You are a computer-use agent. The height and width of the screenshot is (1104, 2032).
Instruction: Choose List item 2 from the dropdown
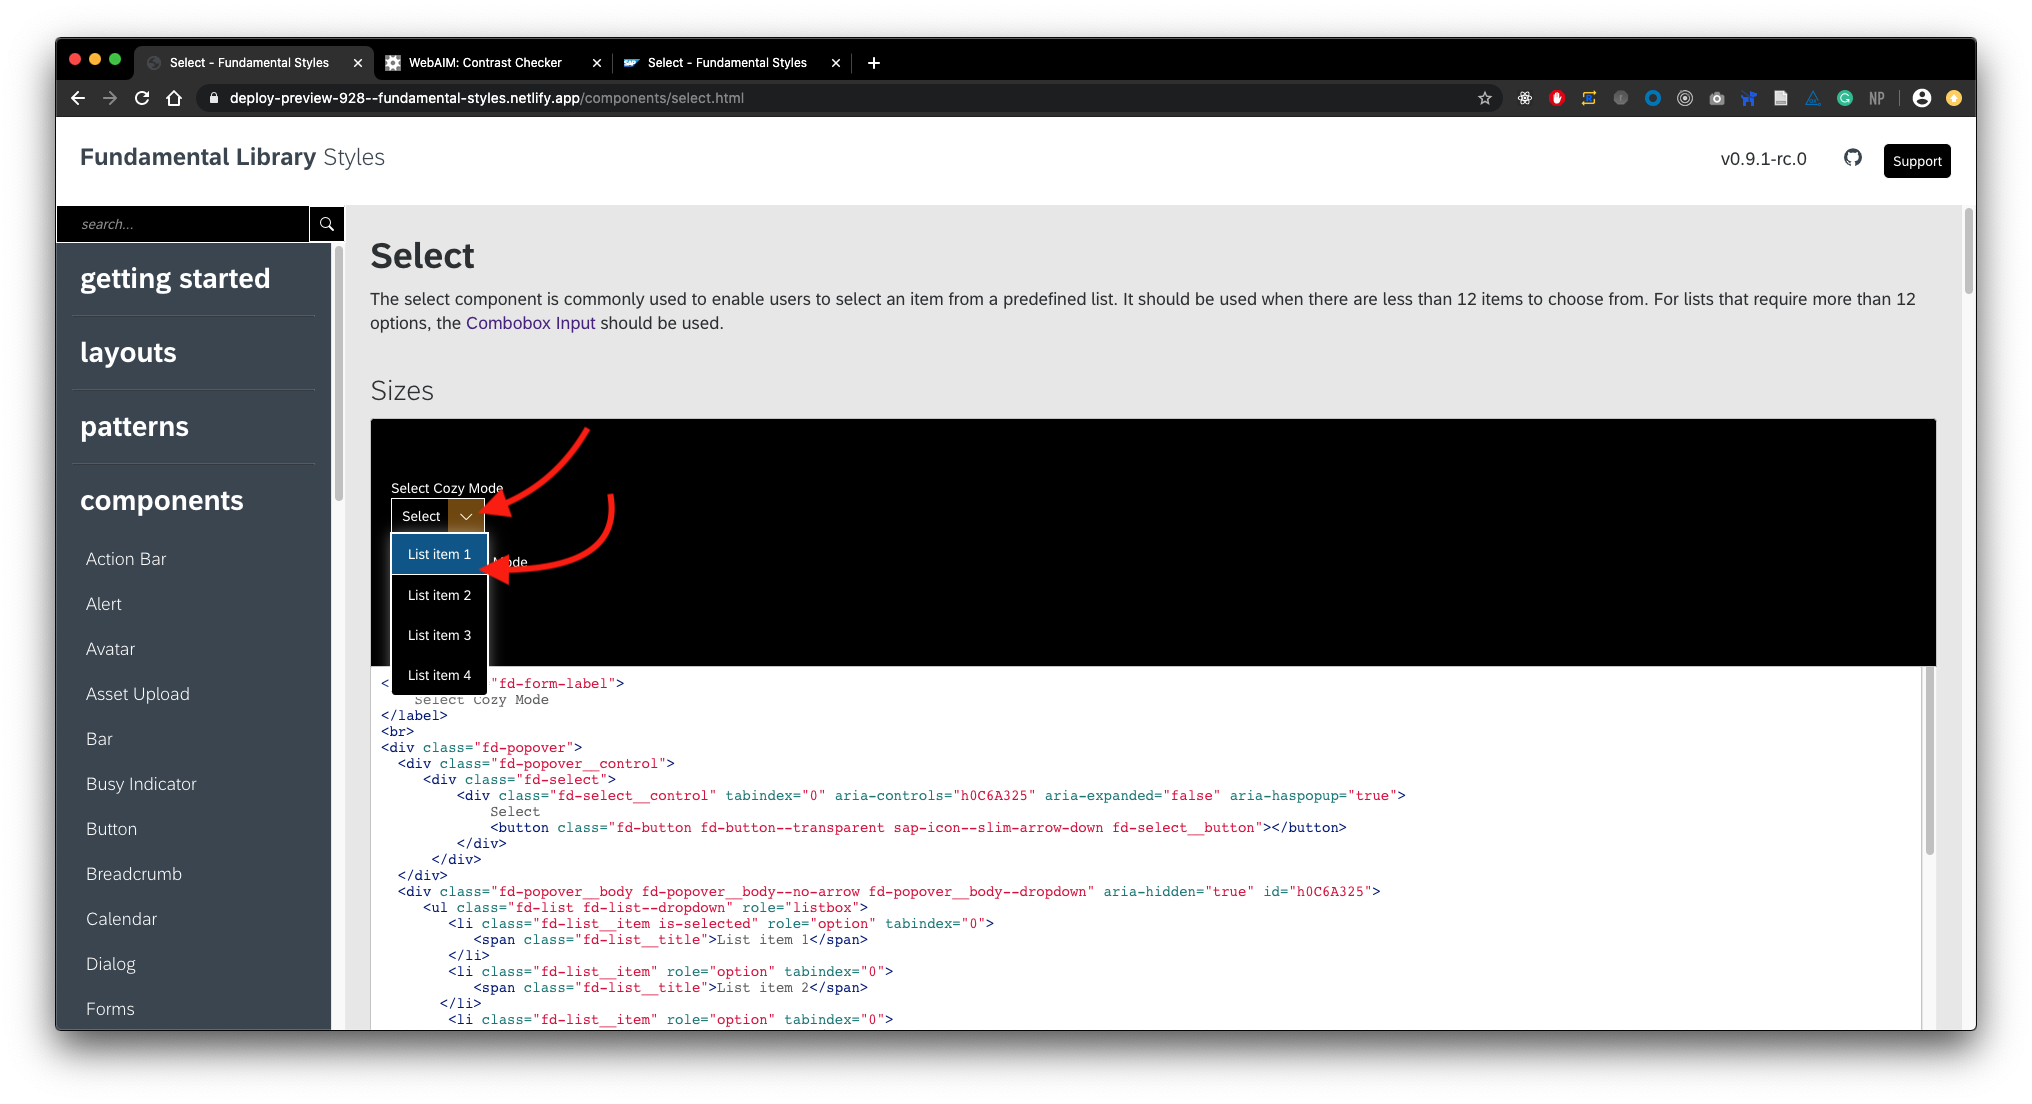tap(439, 595)
